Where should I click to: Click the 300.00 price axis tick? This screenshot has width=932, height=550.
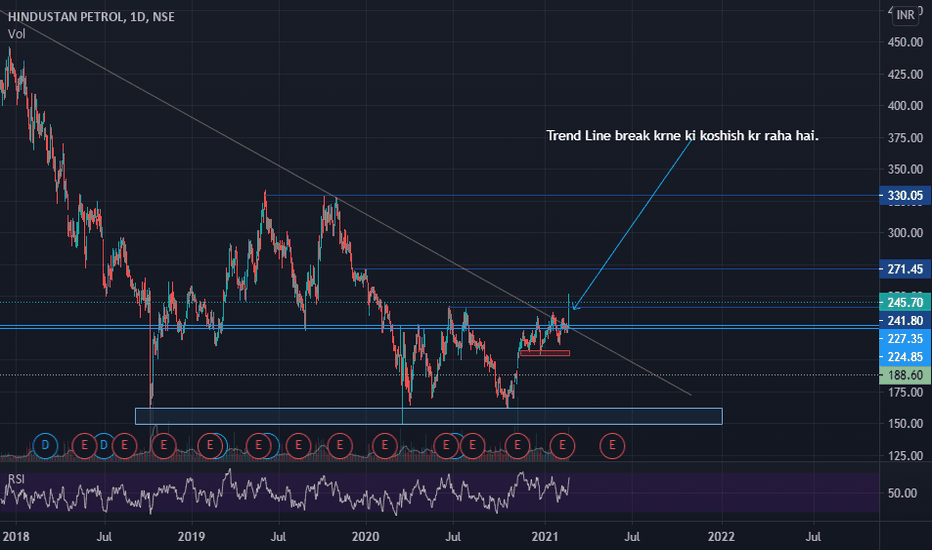click(x=905, y=233)
